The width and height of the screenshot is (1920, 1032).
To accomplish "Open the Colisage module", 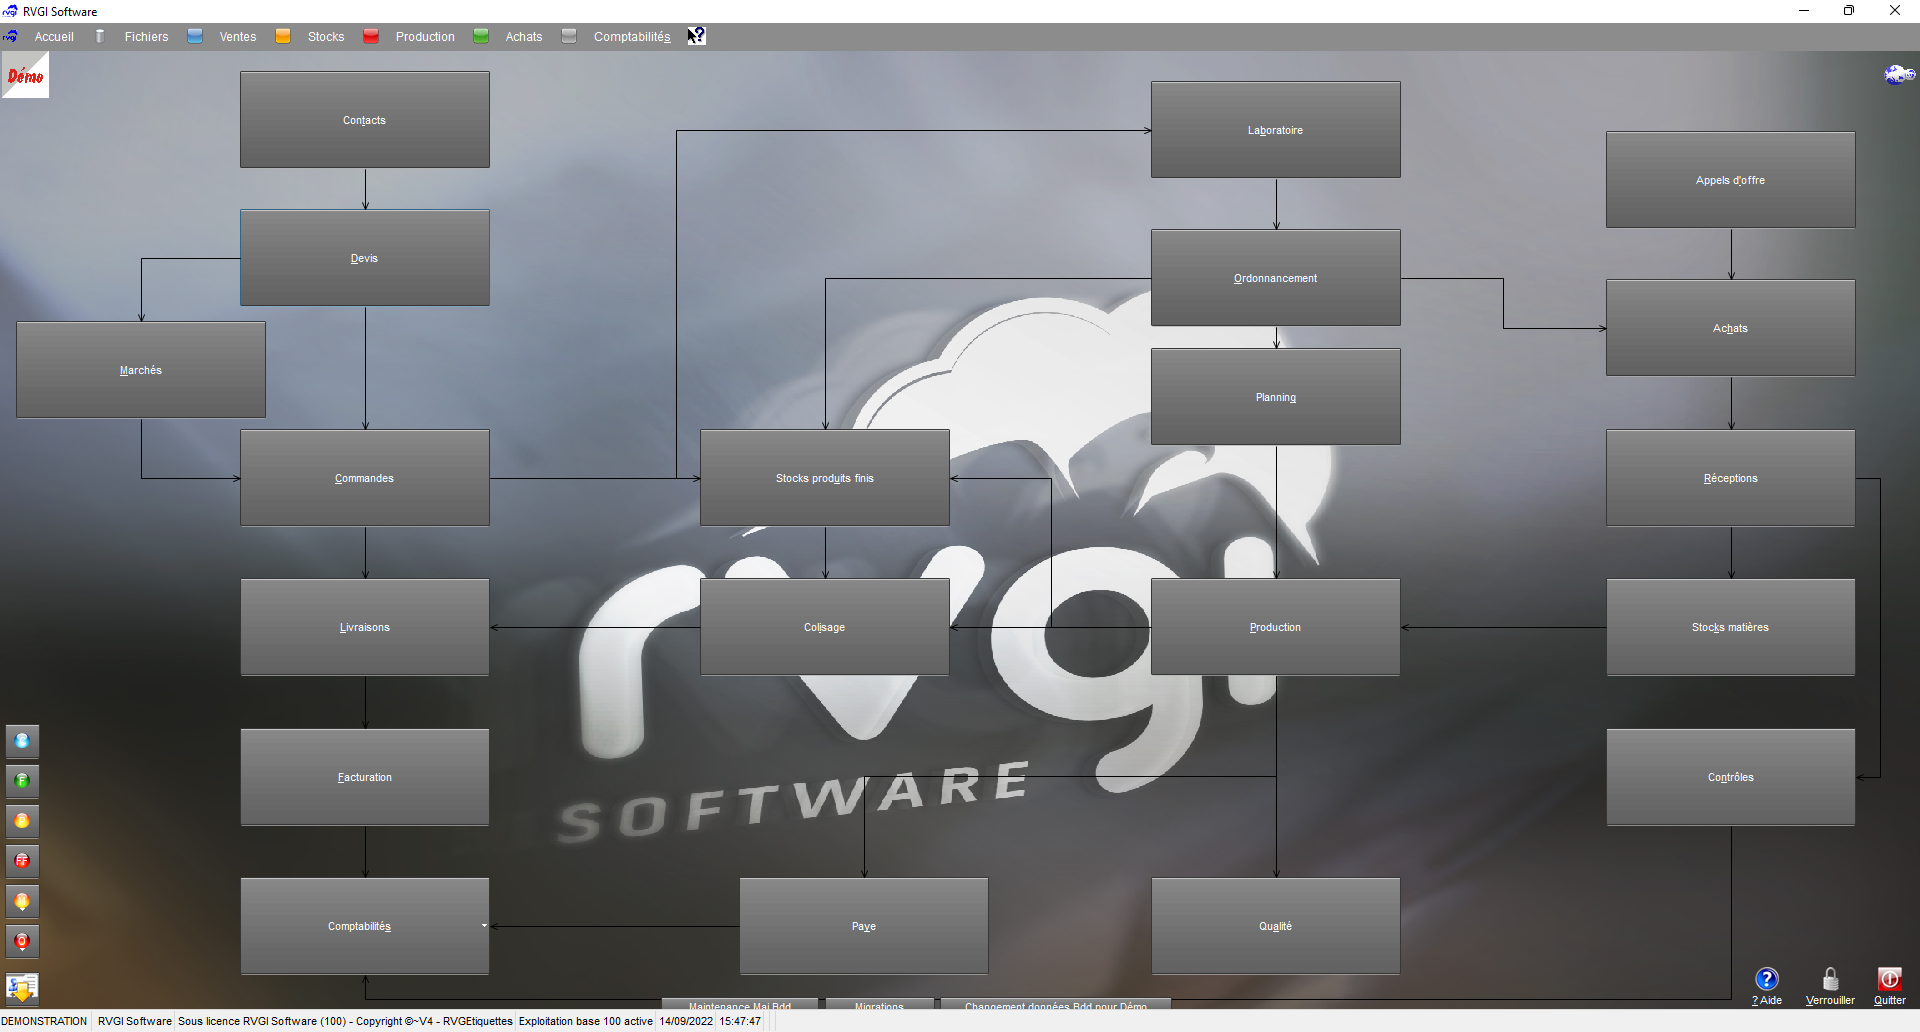I will coord(825,627).
